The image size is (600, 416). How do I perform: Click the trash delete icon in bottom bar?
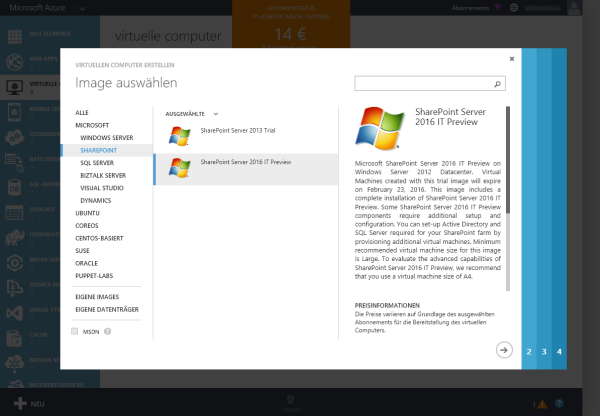click(x=290, y=400)
